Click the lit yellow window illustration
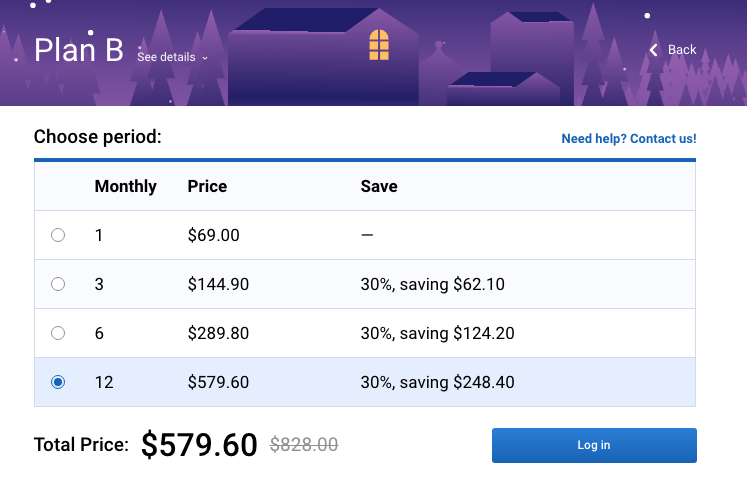Screen dimensions: 747x498 (379, 45)
